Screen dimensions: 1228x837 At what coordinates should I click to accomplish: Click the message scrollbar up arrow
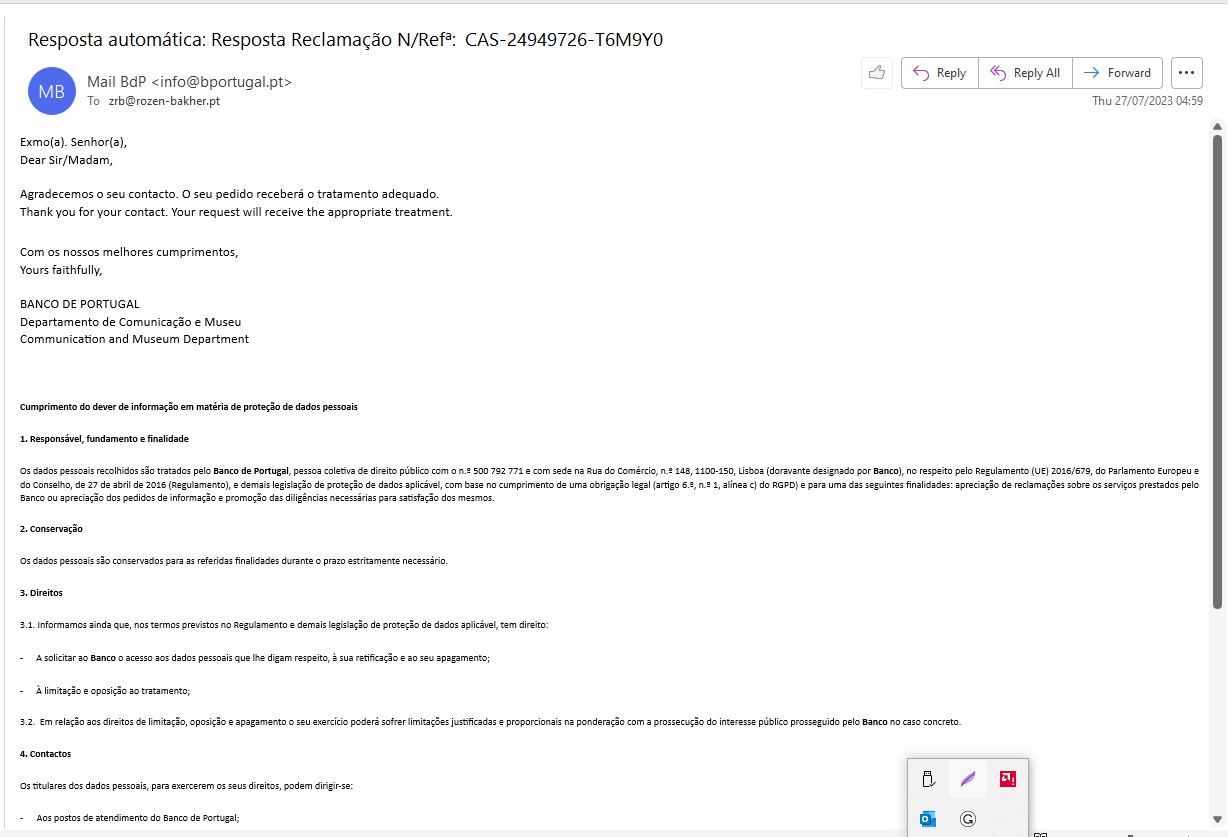[1217, 127]
